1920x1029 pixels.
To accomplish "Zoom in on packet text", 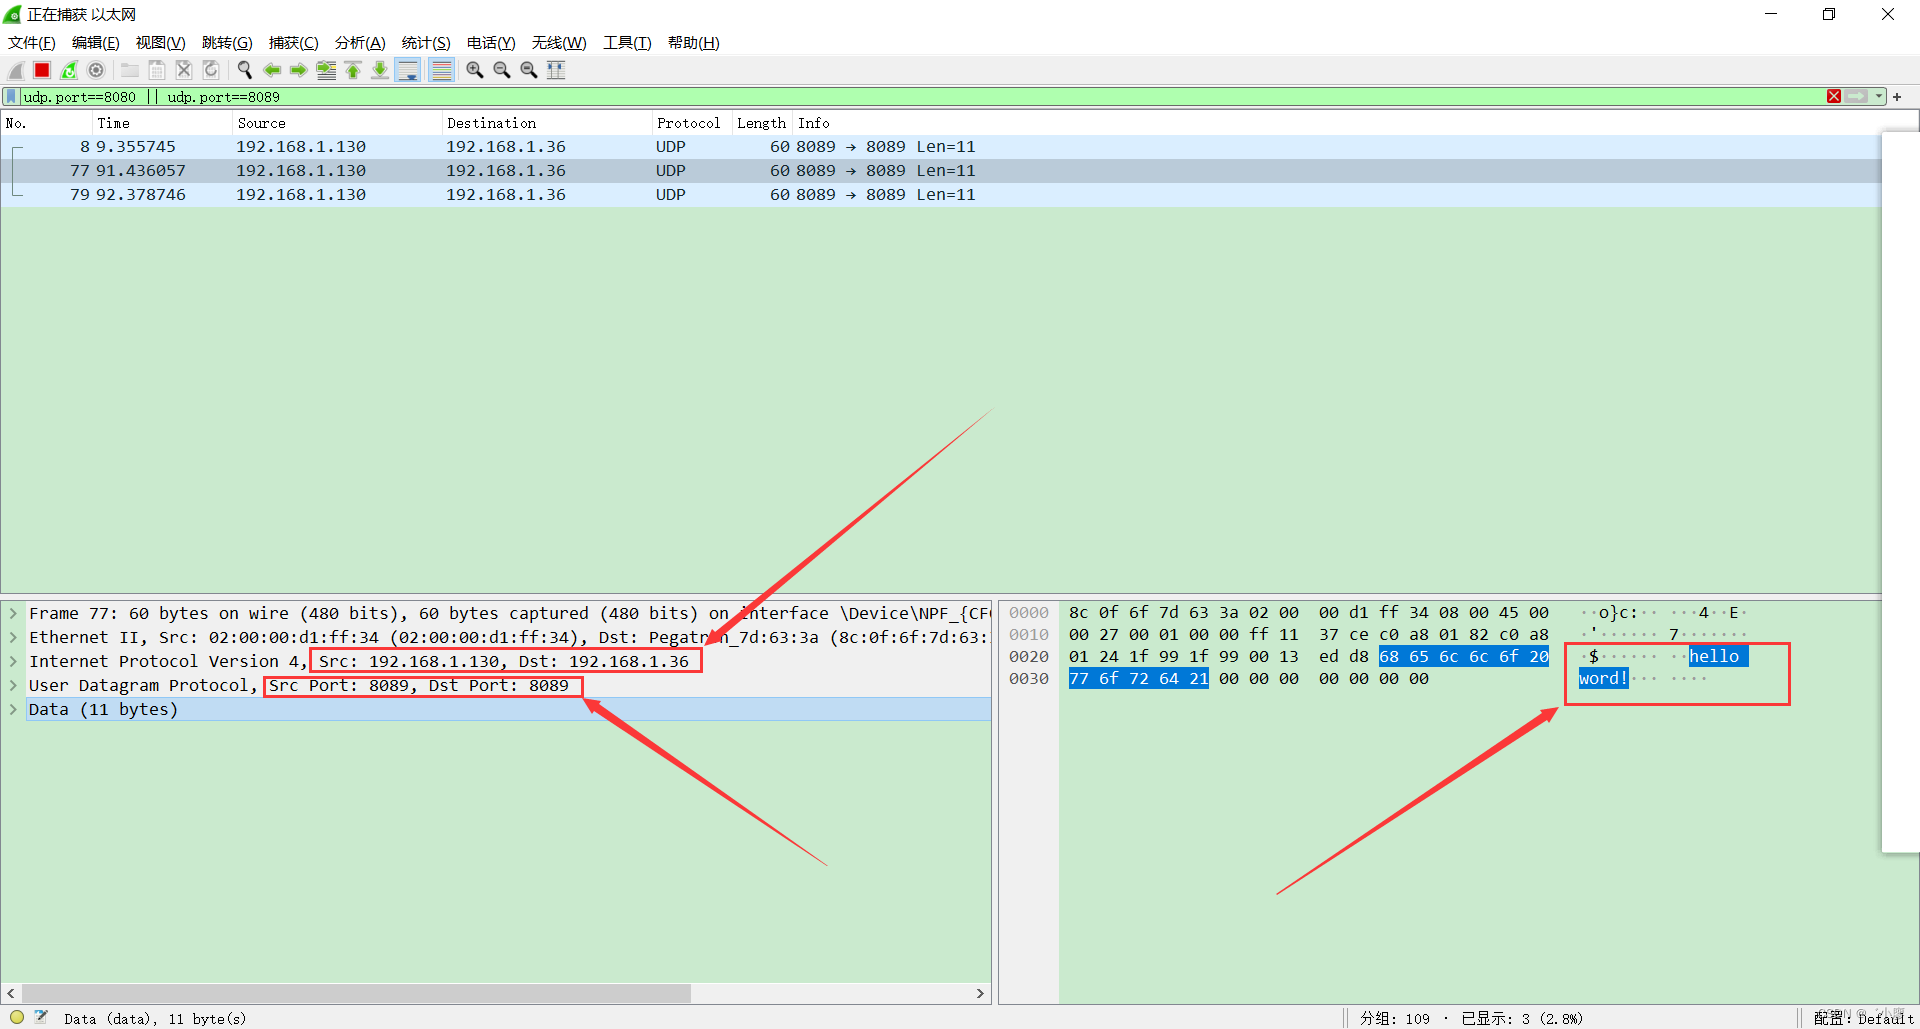I will pos(475,70).
